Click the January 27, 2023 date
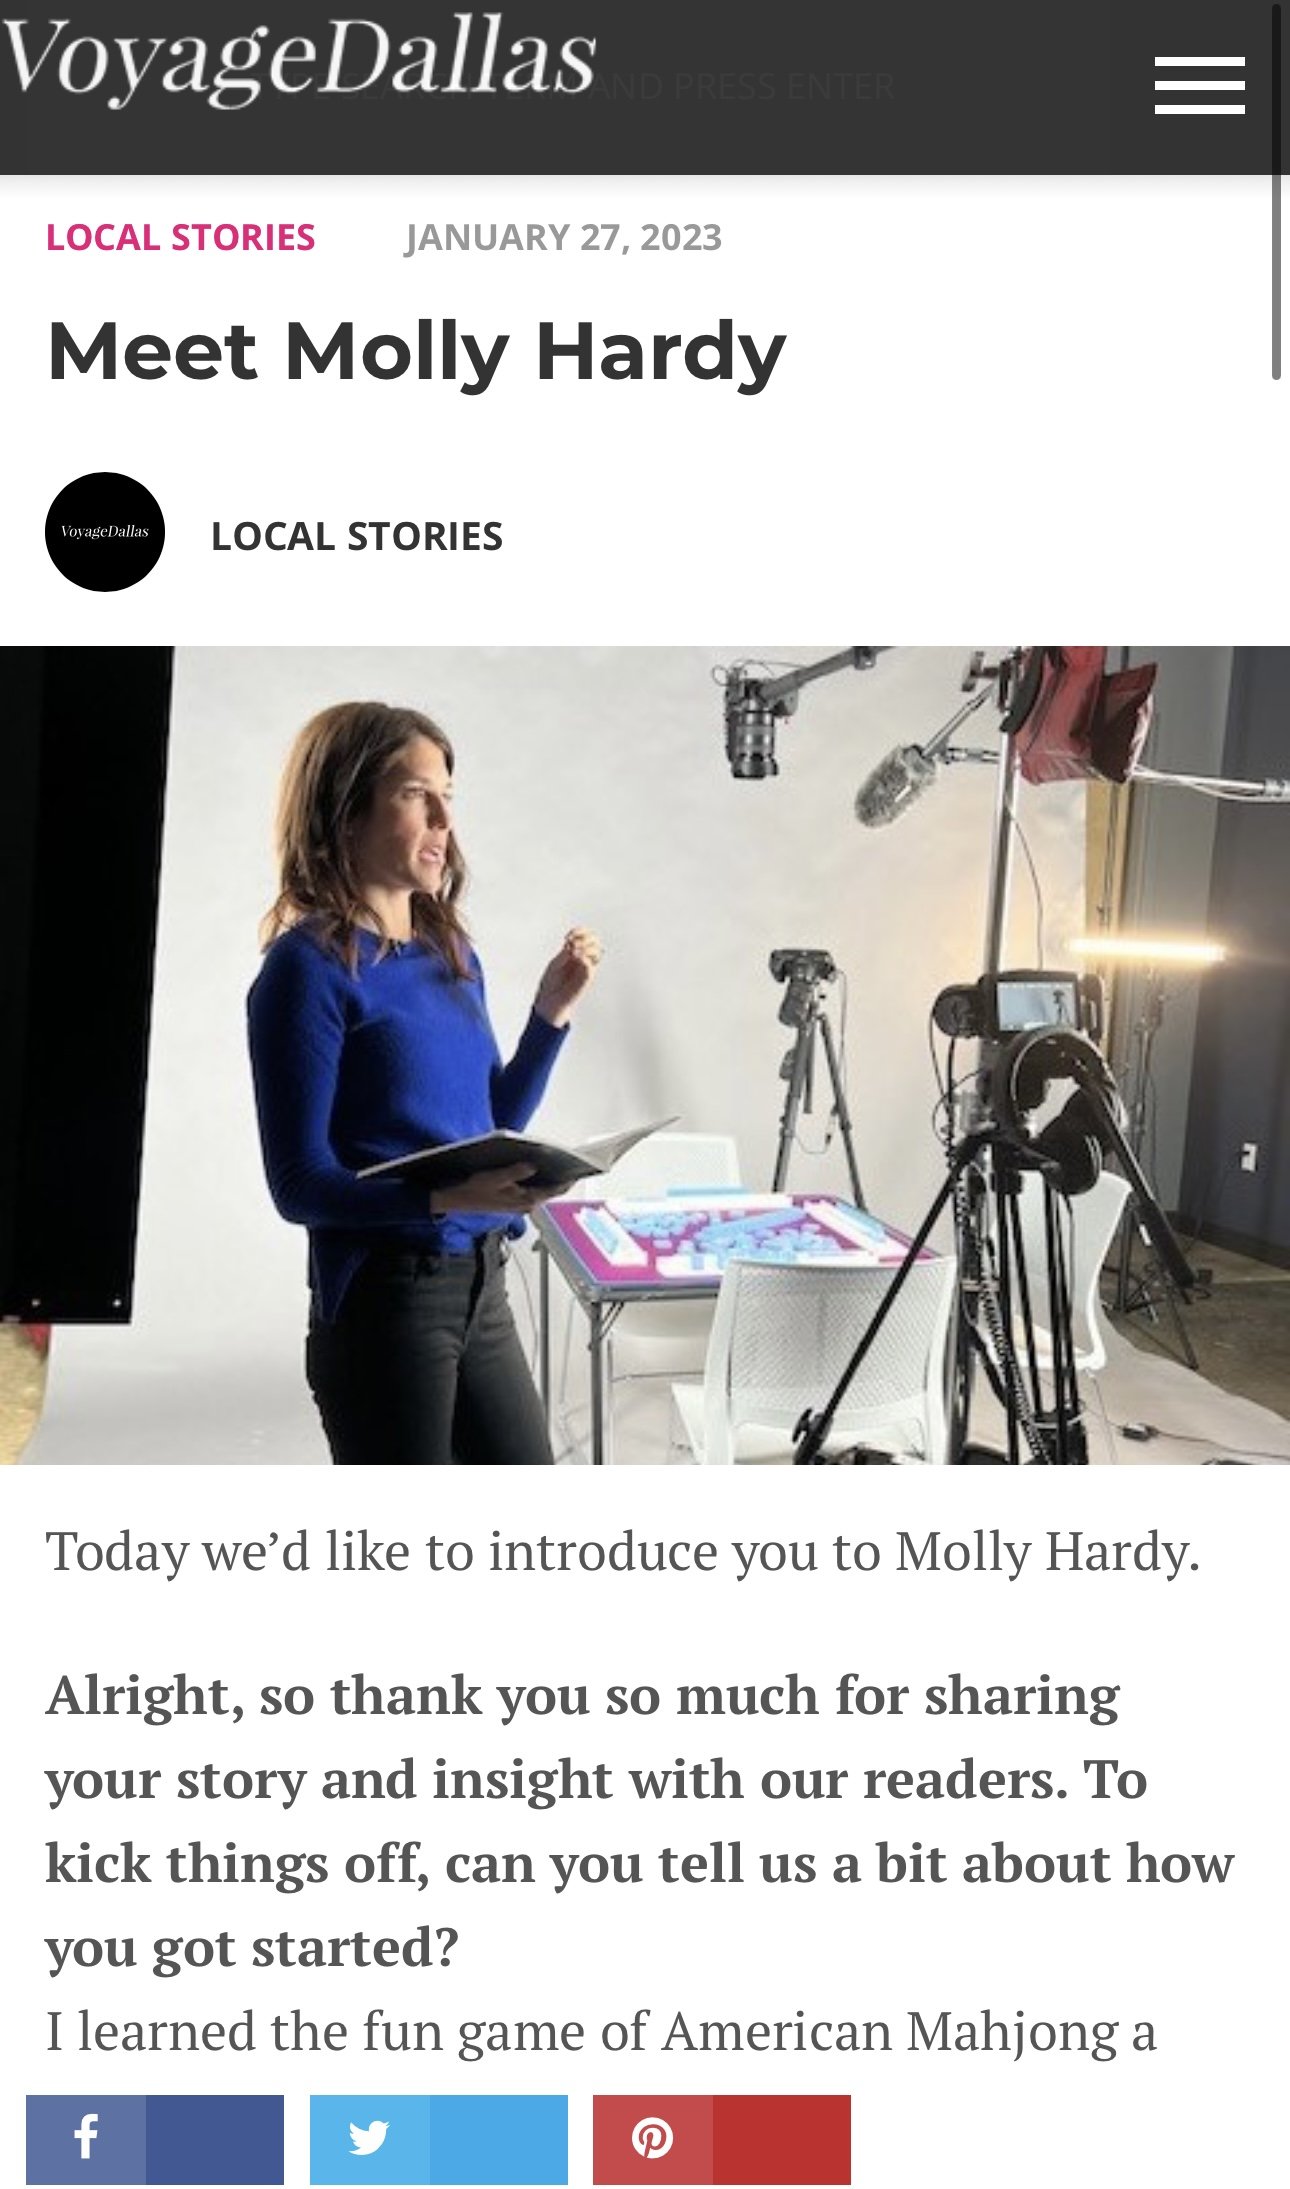This screenshot has height=2189, width=1290. [x=563, y=237]
